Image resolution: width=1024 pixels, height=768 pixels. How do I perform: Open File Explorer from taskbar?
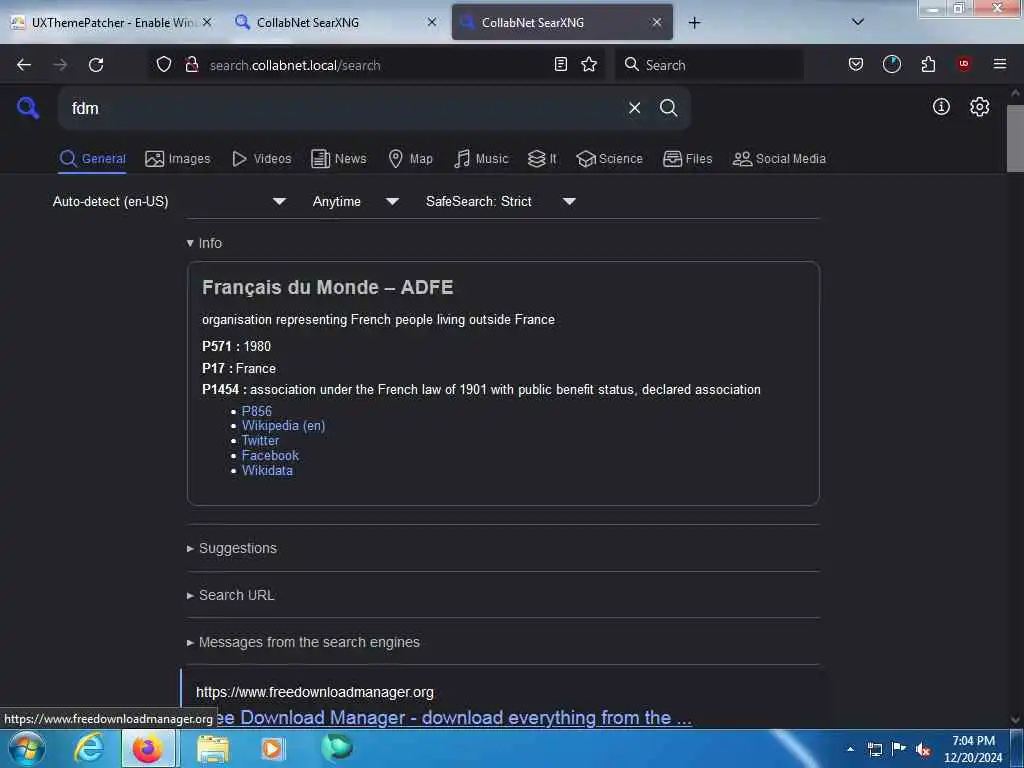[213, 749]
